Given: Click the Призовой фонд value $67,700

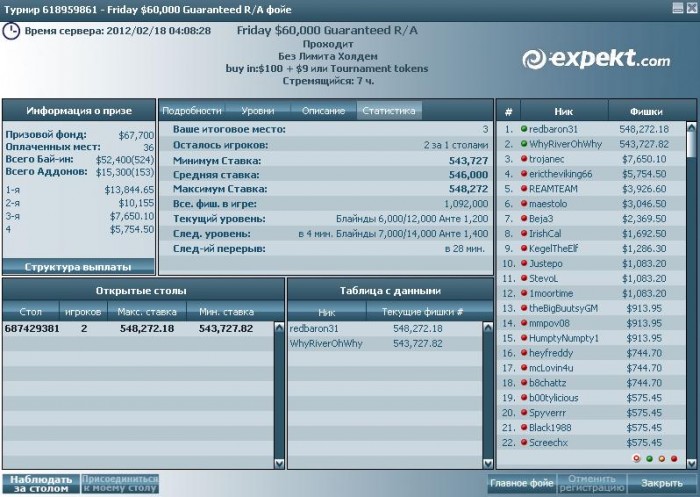Looking at the screenshot, I should click(136, 135).
